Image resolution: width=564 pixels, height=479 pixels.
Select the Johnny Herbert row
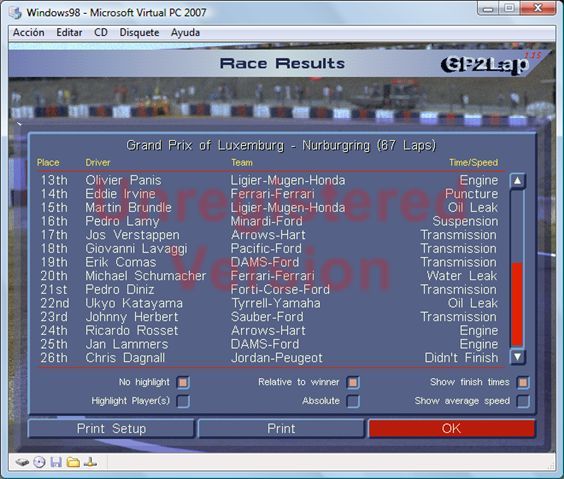269,317
